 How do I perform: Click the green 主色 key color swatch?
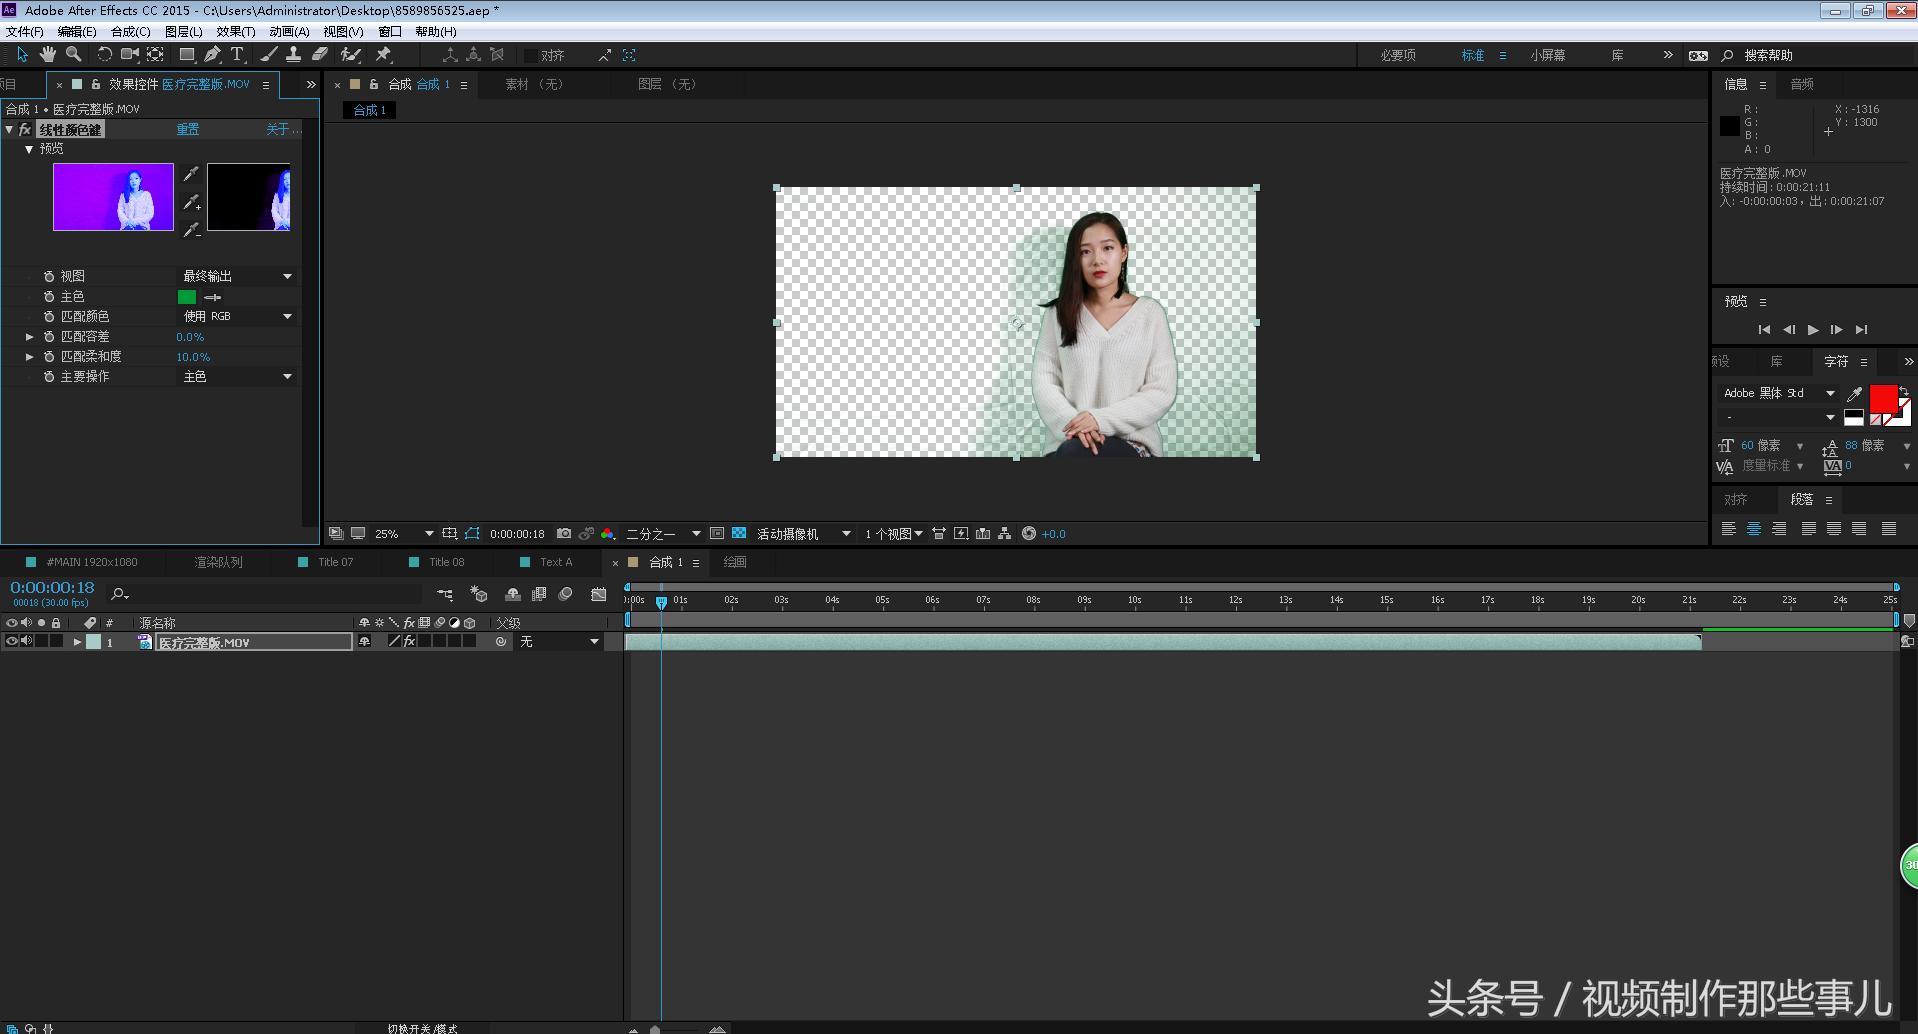[x=187, y=297]
